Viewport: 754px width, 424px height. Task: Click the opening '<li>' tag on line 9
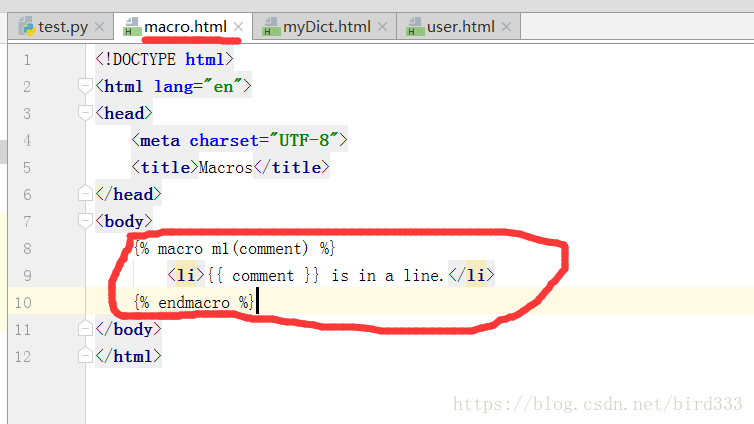click(x=186, y=275)
